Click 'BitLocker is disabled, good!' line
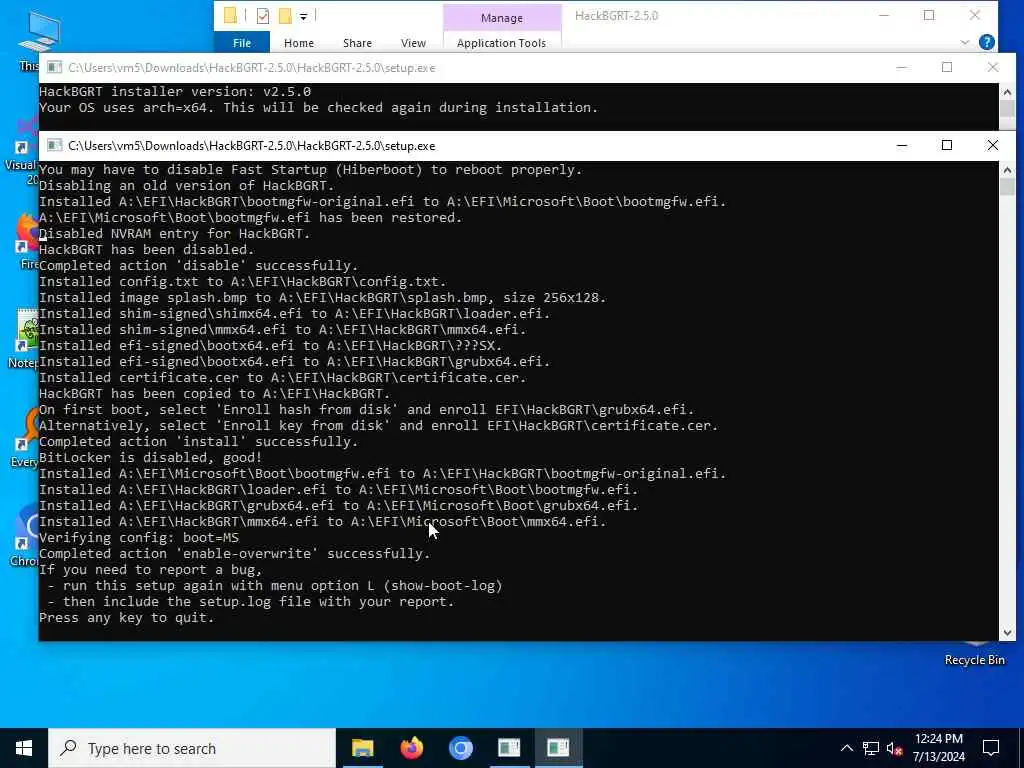This screenshot has width=1024, height=768. (x=150, y=457)
